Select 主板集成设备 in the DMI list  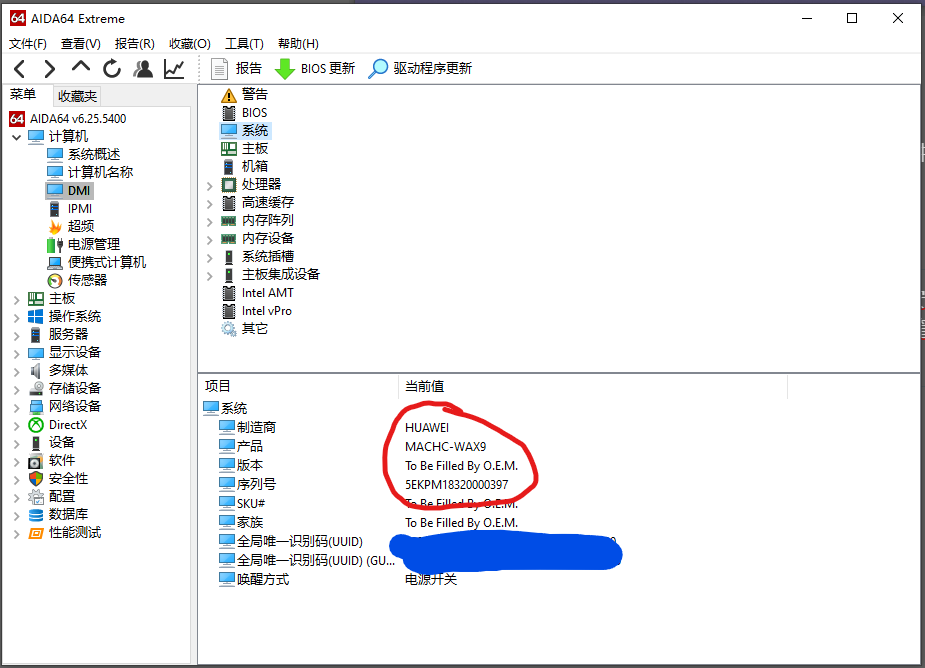click(270, 274)
